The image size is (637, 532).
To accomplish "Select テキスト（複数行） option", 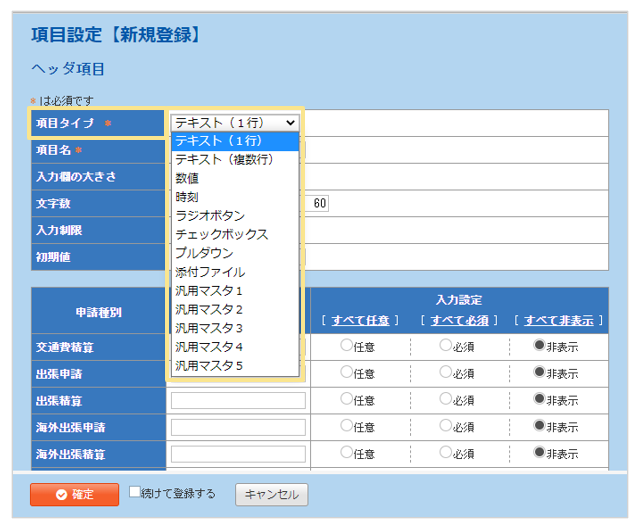I will click(235, 160).
